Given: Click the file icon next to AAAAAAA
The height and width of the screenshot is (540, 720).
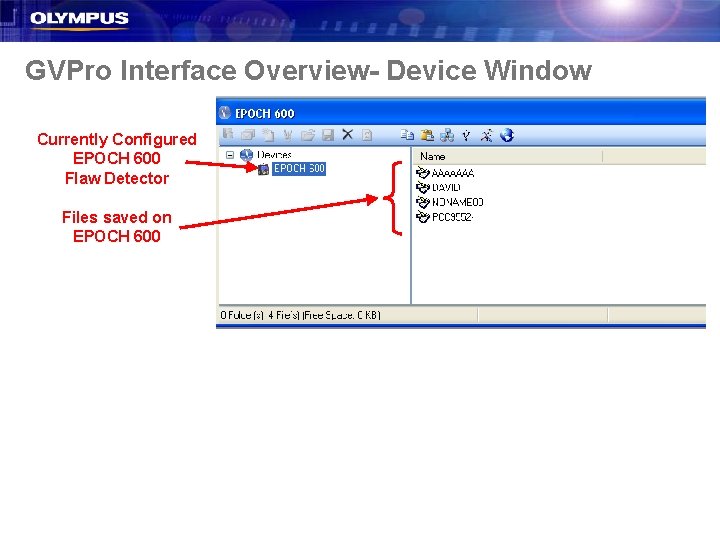Looking at the screenshot, I should point(422,173).
